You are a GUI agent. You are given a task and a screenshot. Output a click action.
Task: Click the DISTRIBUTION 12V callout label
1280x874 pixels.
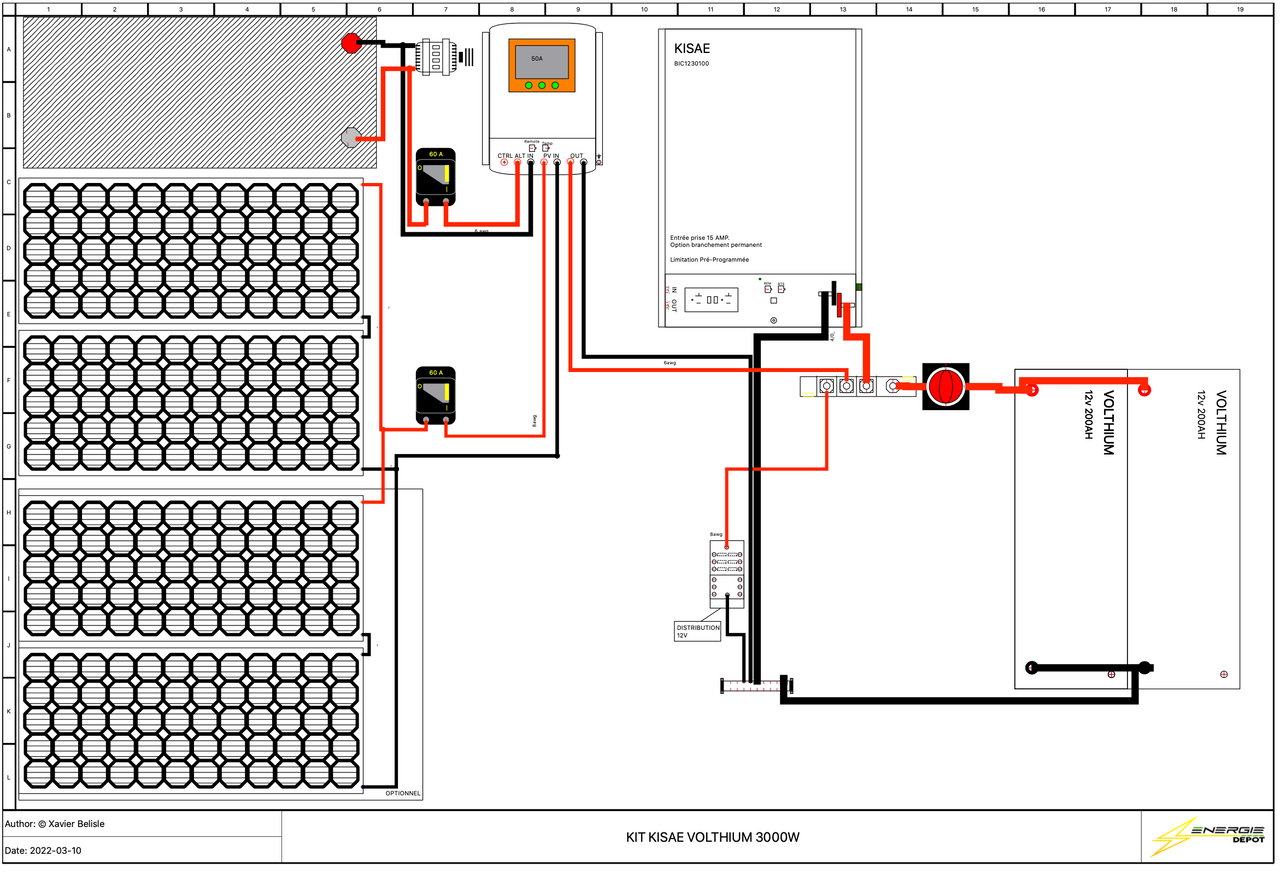coord(697,631)
